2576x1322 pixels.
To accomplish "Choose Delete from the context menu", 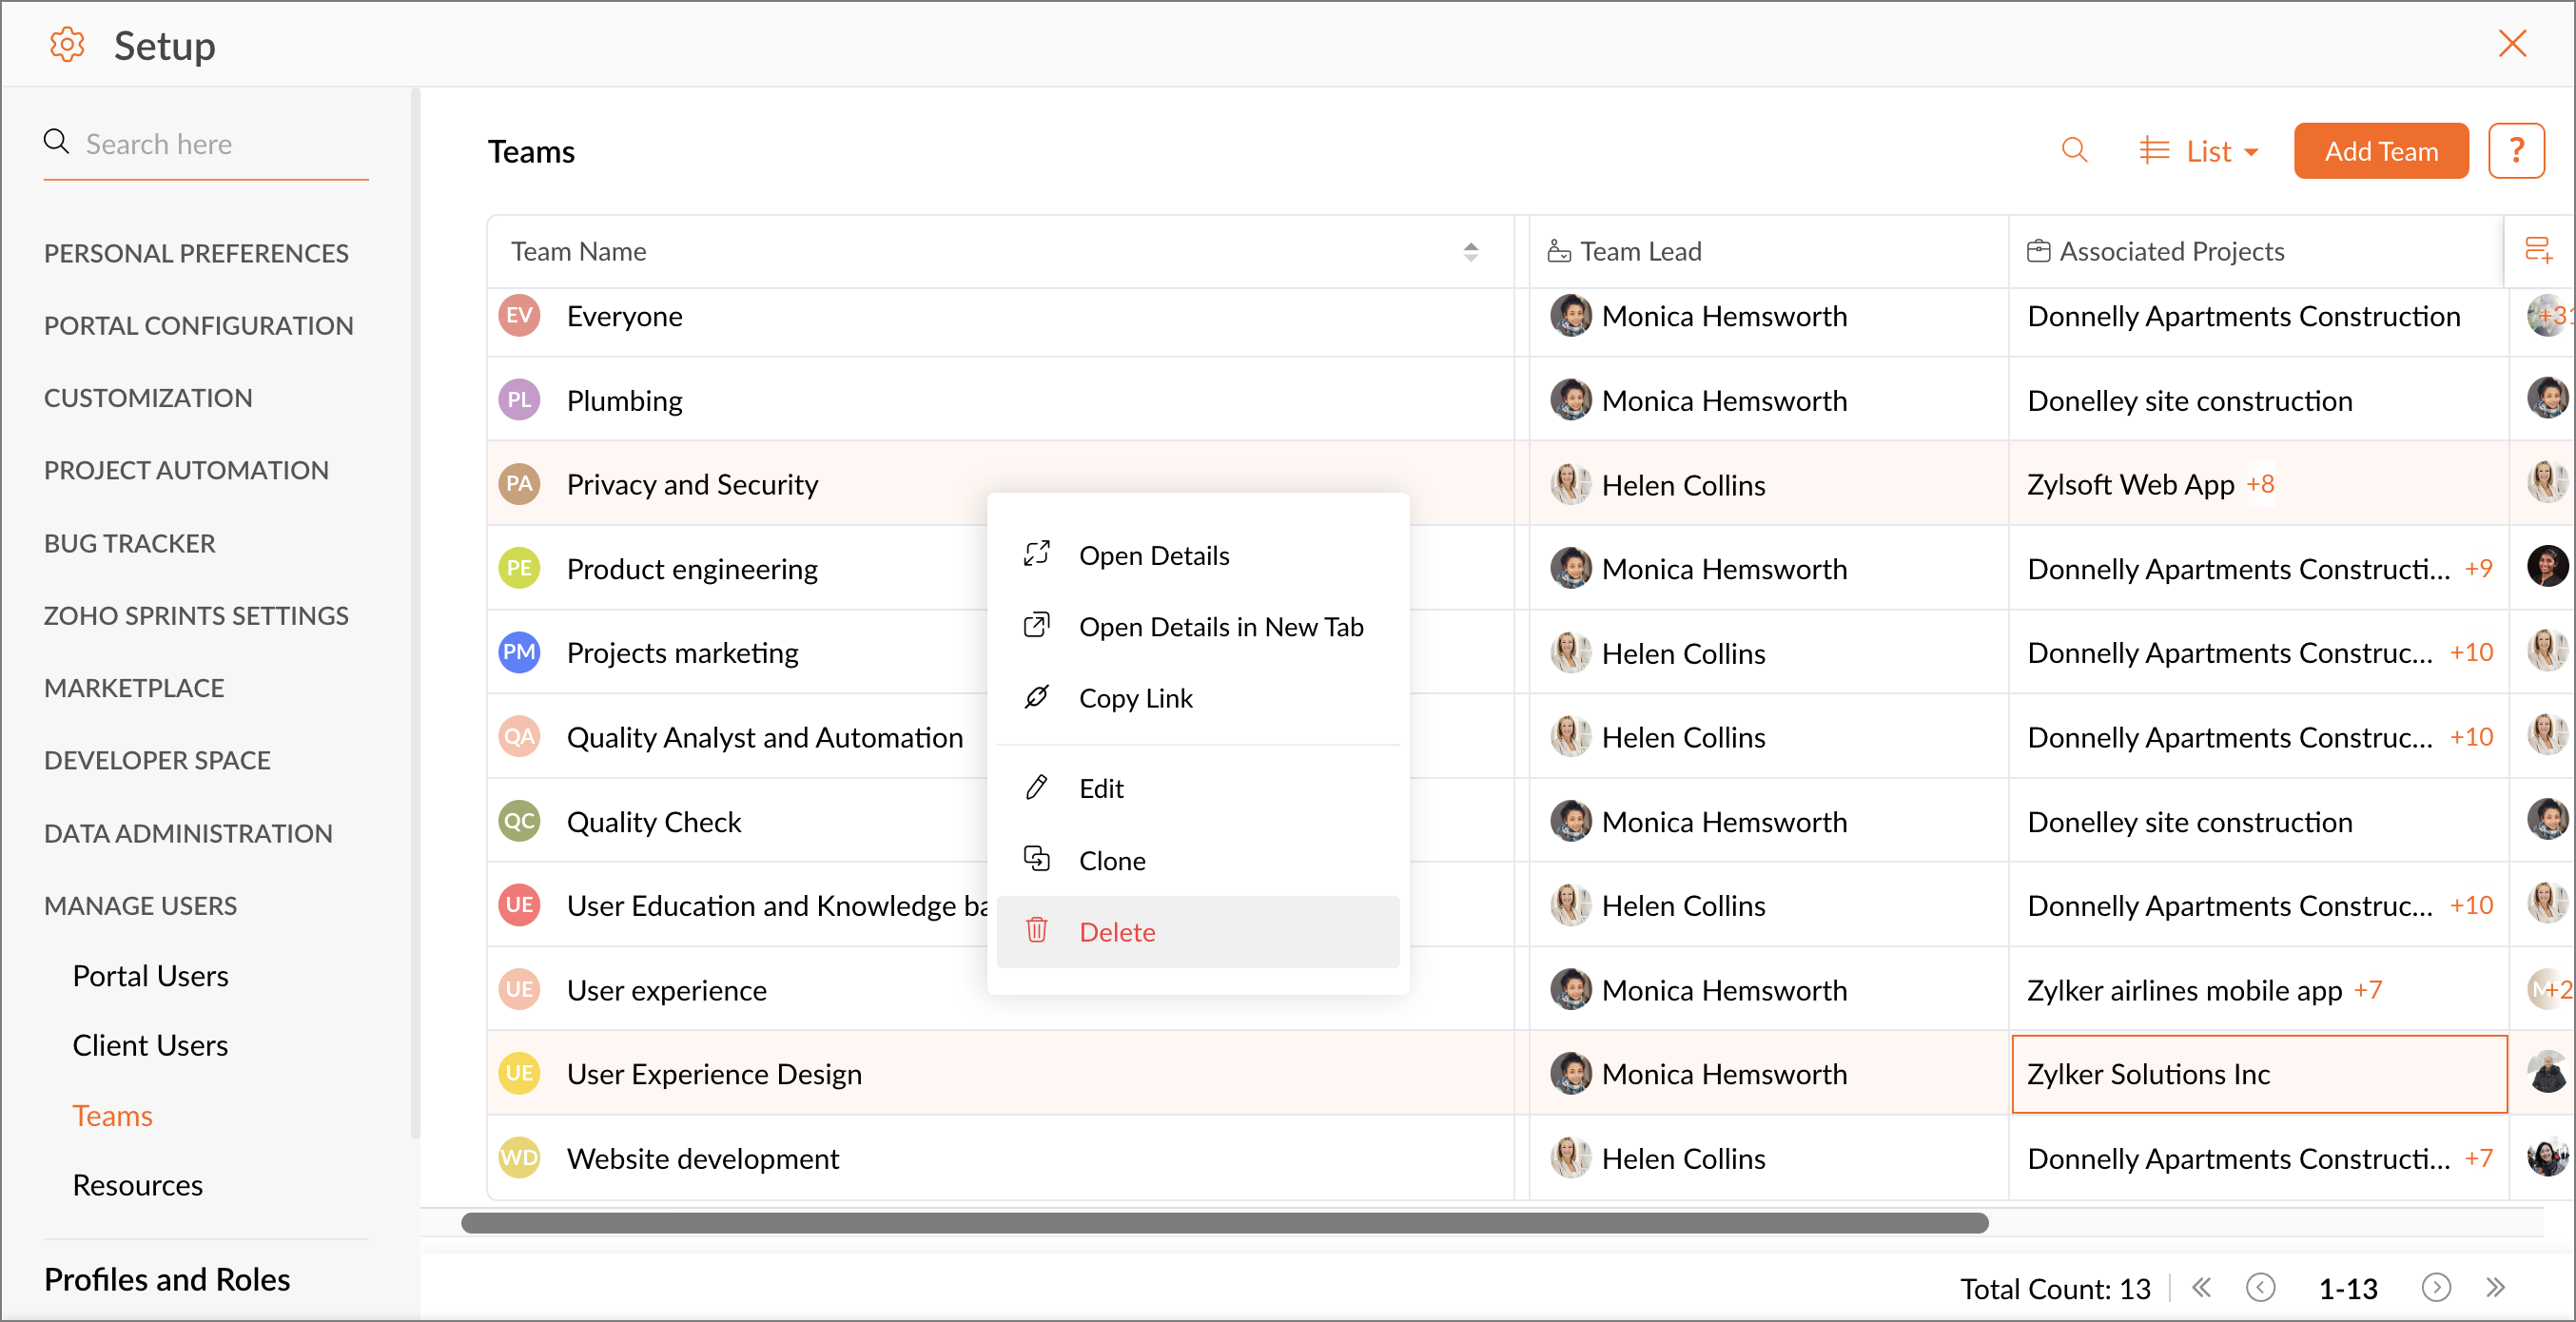I will [1116, 932].
